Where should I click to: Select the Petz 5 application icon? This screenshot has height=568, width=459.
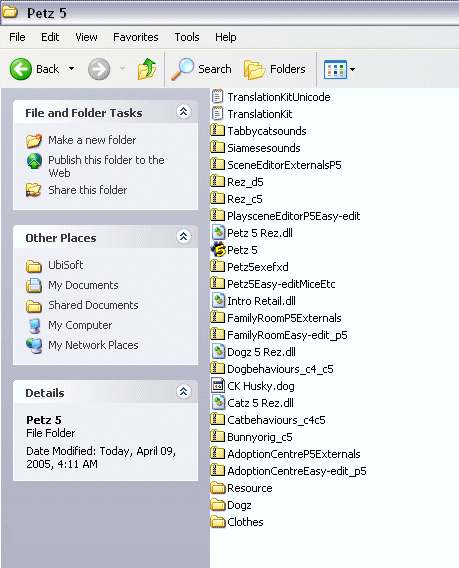[x=218, y=250]
